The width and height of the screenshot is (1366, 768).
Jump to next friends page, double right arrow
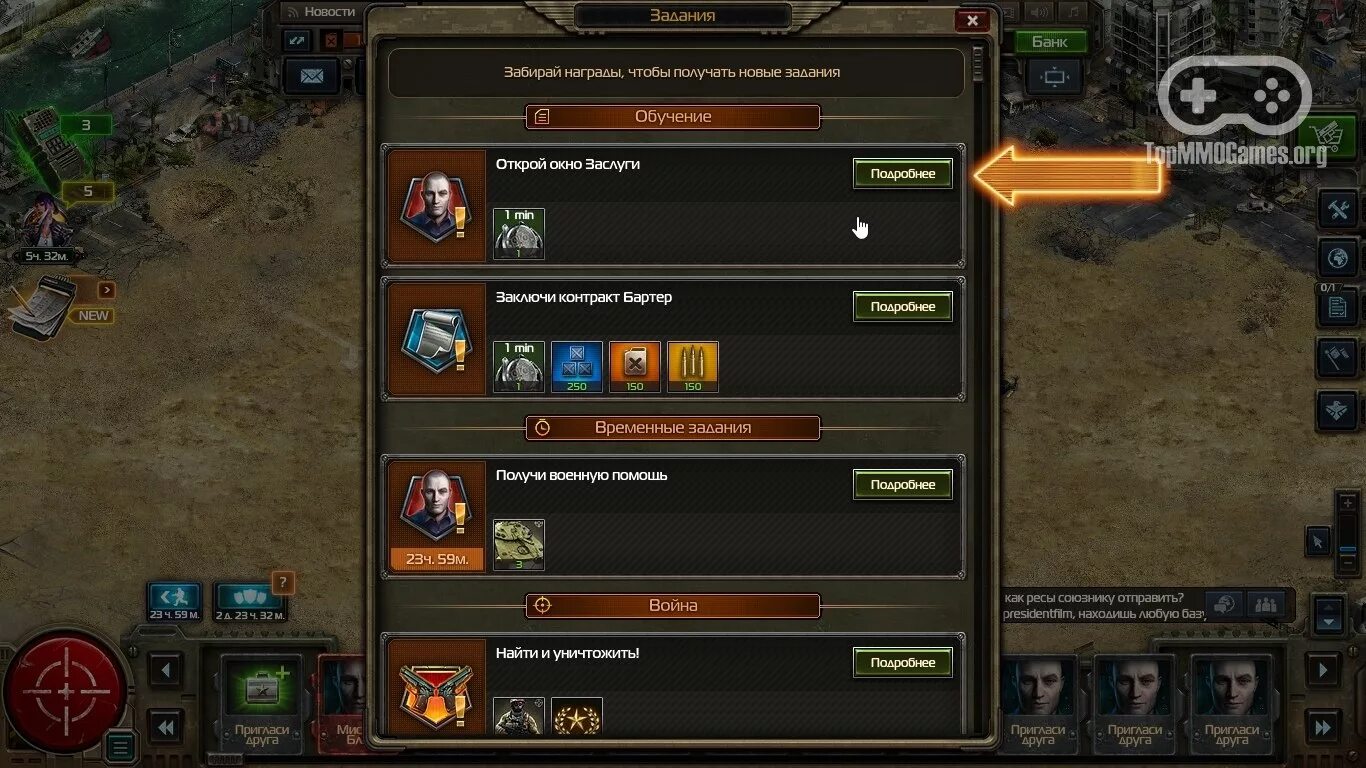1322,727
